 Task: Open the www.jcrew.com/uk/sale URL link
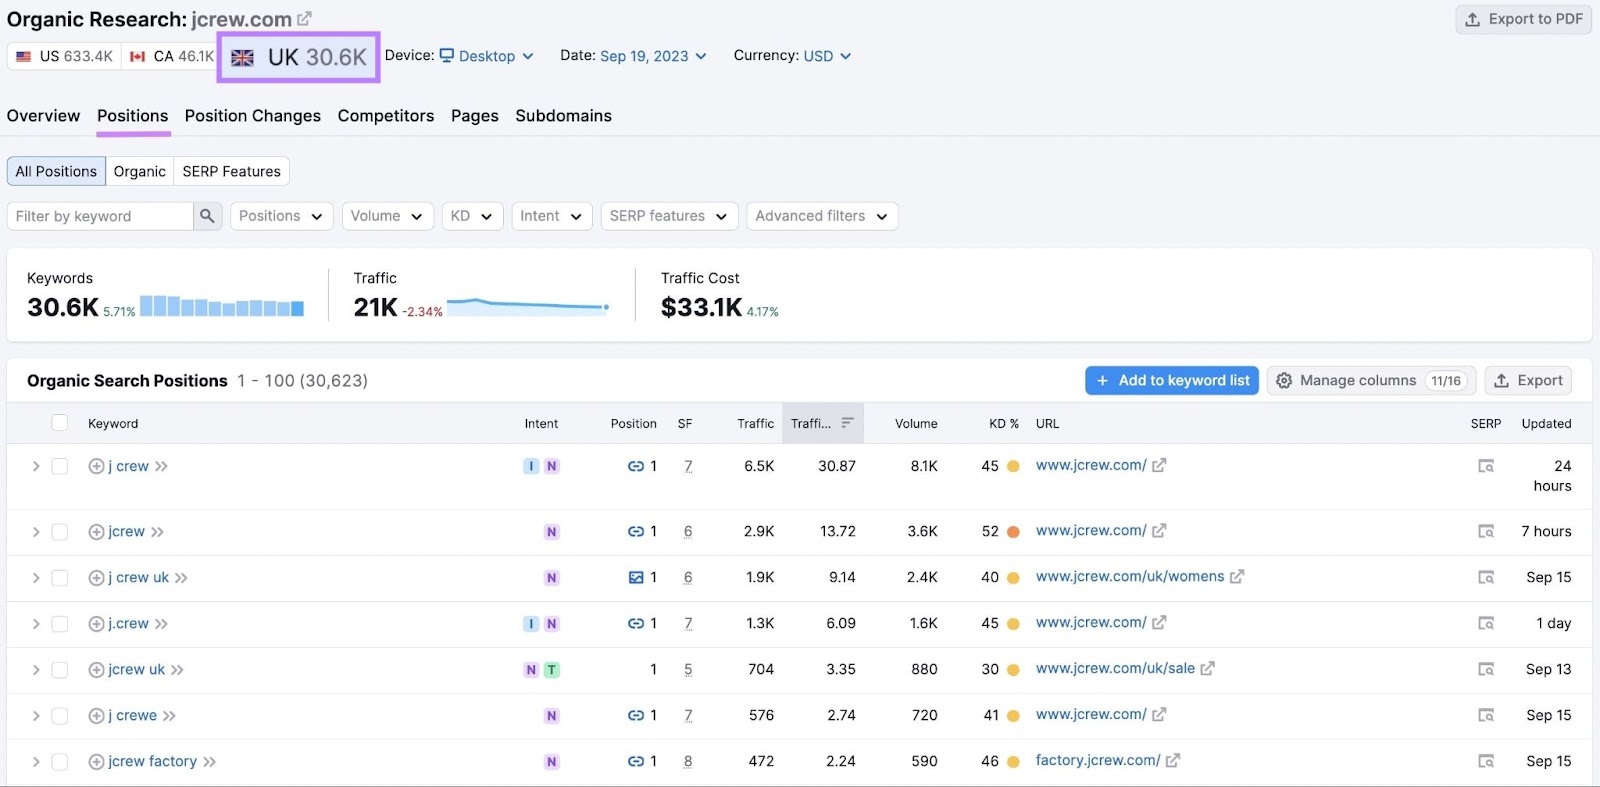1114,669
